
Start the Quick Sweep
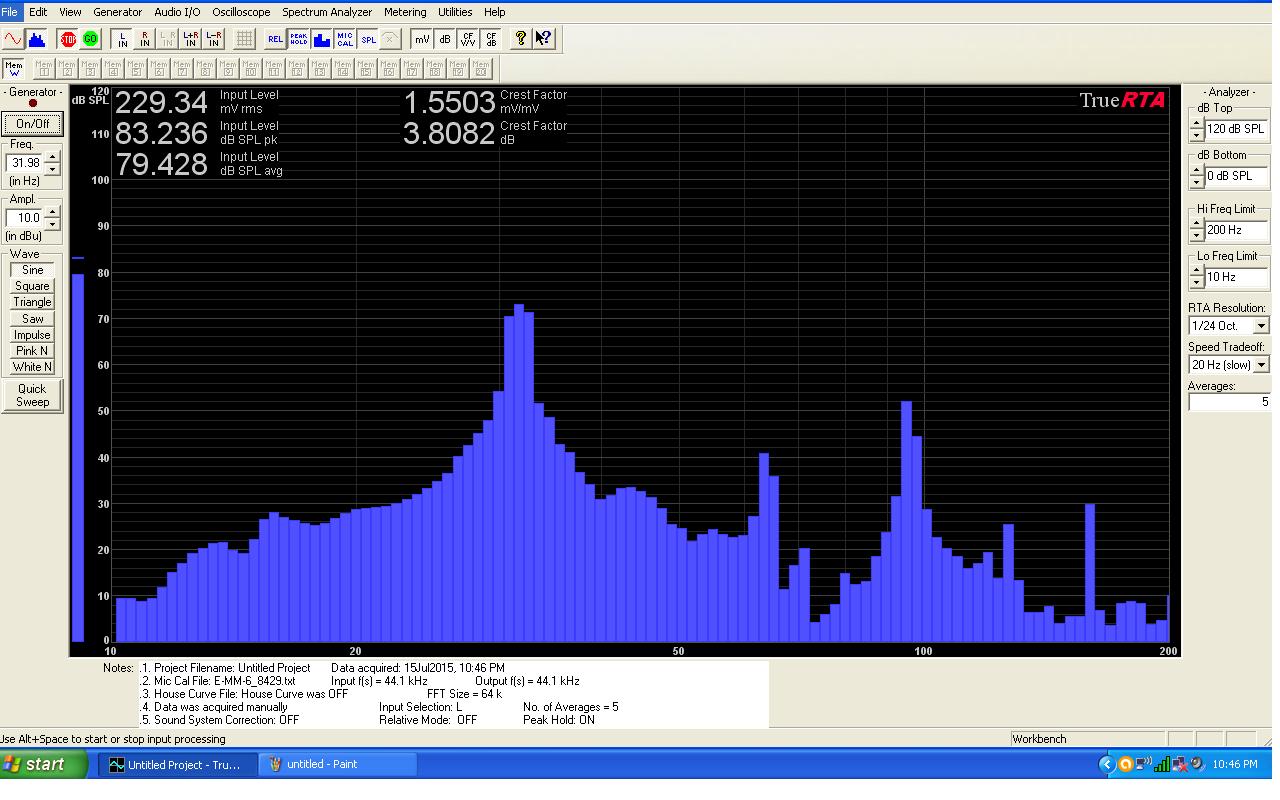pos(32,395)
